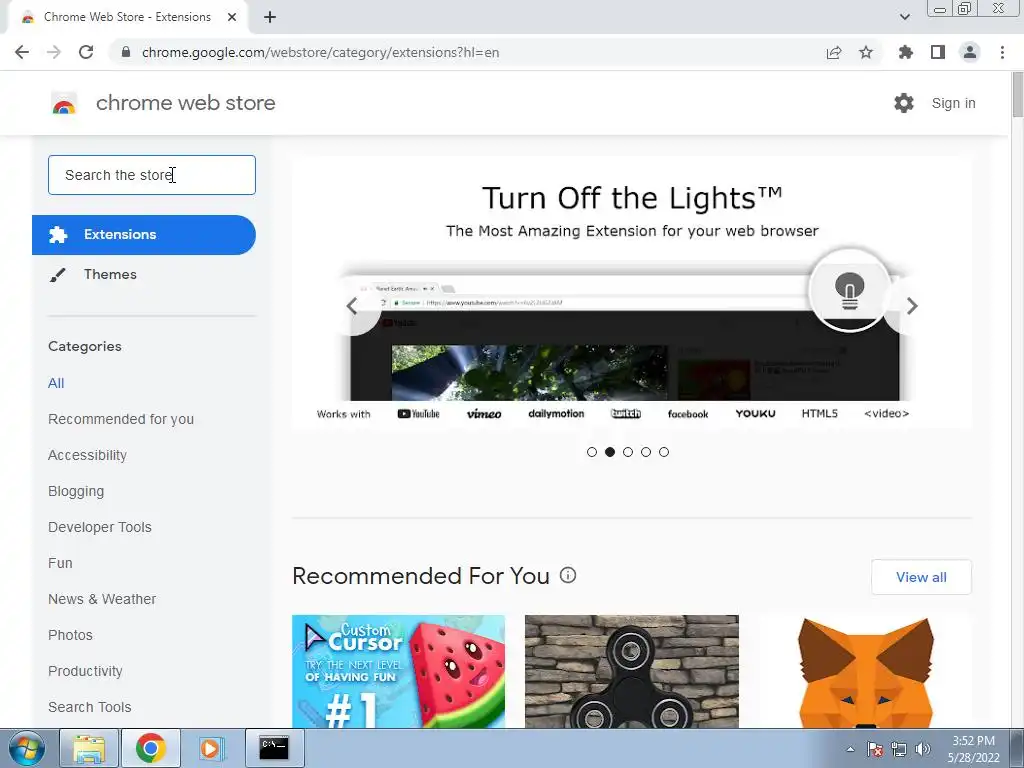Screen dimensions: 1024x768
Task: Open network tray icon
Action: (899, 749)
